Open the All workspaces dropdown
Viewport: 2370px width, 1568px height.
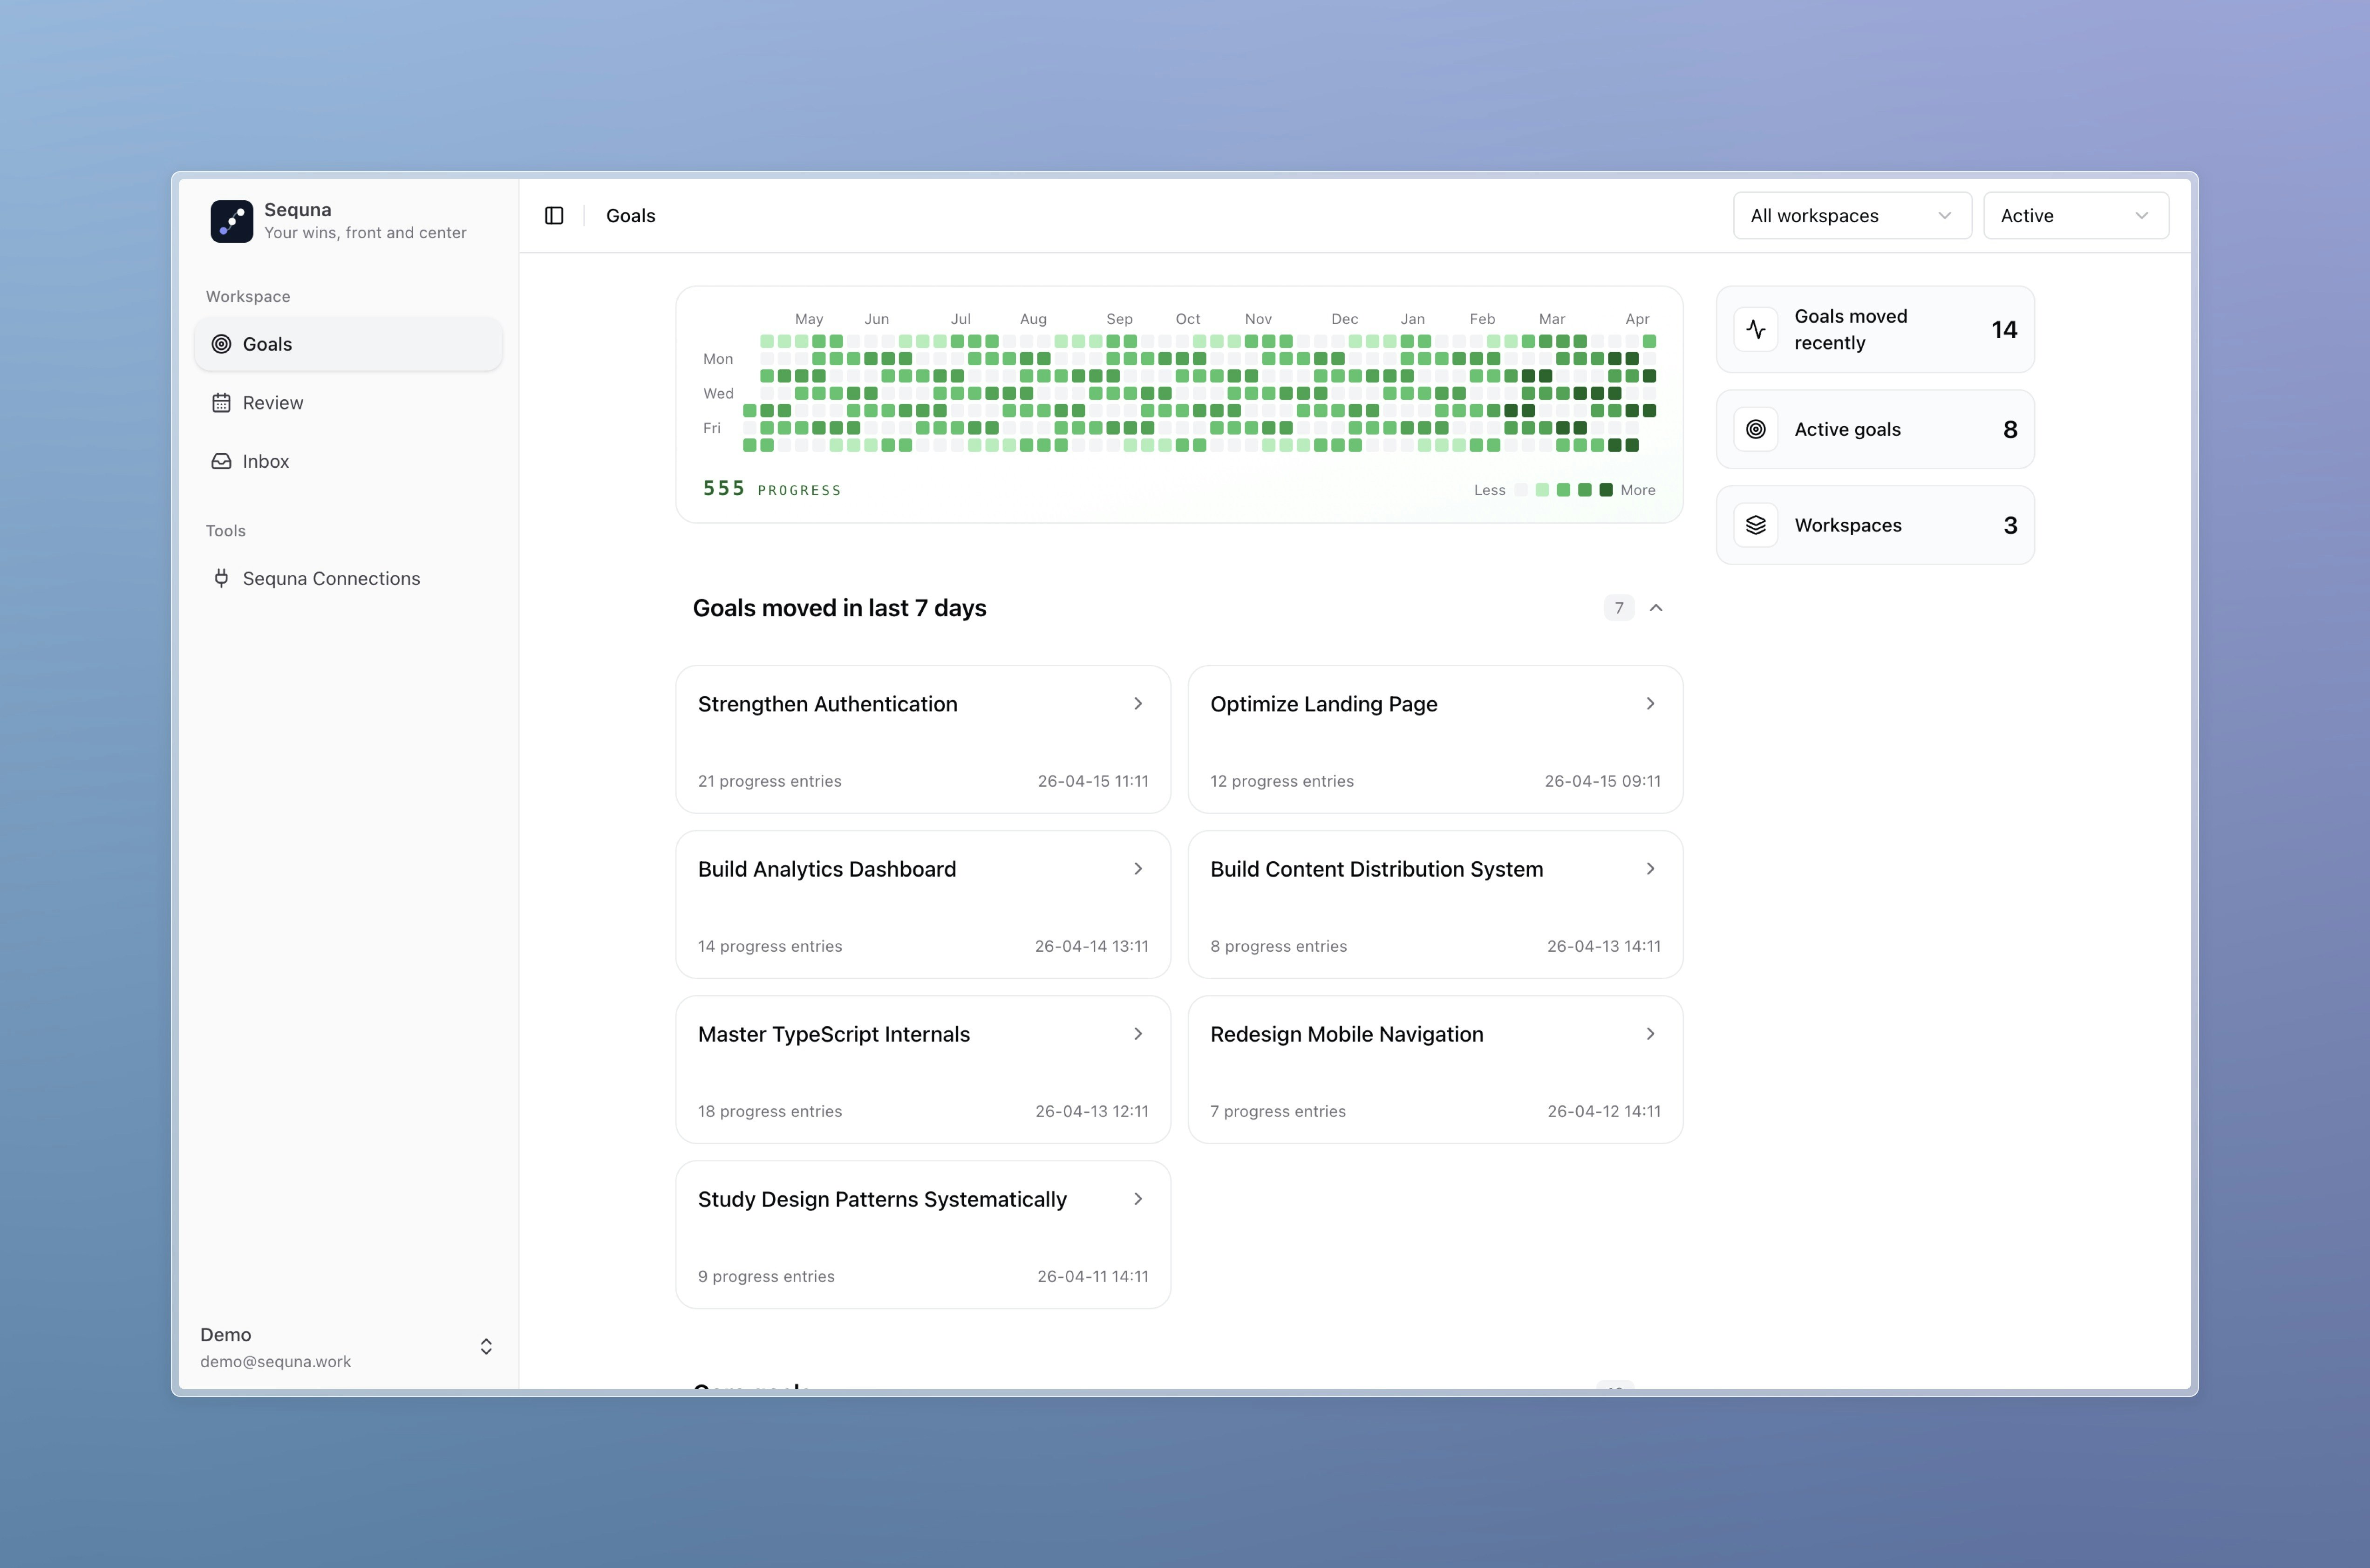coord(1851,216)
